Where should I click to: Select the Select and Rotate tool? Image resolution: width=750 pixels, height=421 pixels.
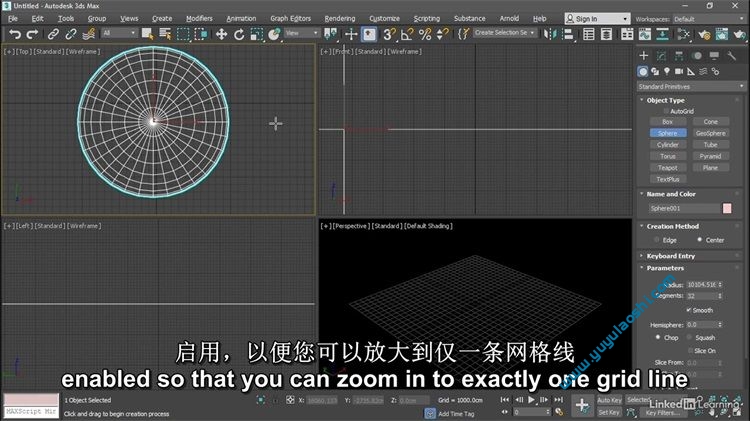coord(239,34)
